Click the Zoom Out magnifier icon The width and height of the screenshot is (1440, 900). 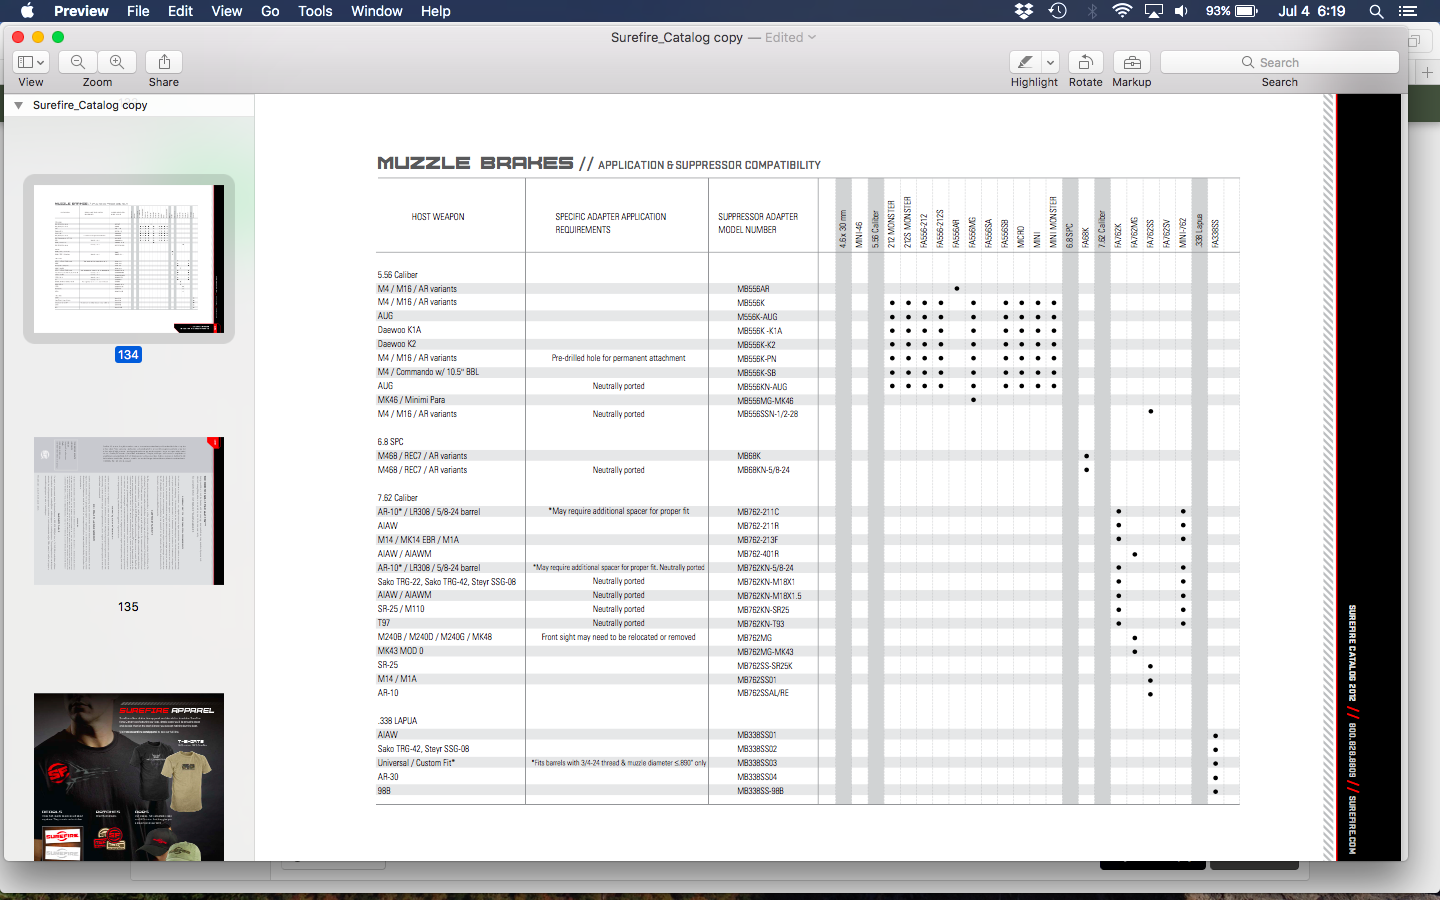pos(78,62)
